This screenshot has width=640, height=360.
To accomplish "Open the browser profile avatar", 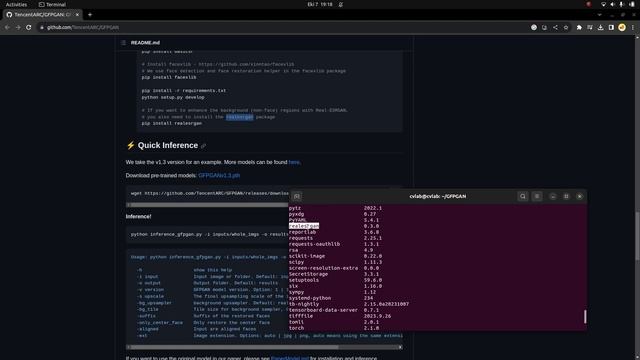I will (x=622, y=27).
